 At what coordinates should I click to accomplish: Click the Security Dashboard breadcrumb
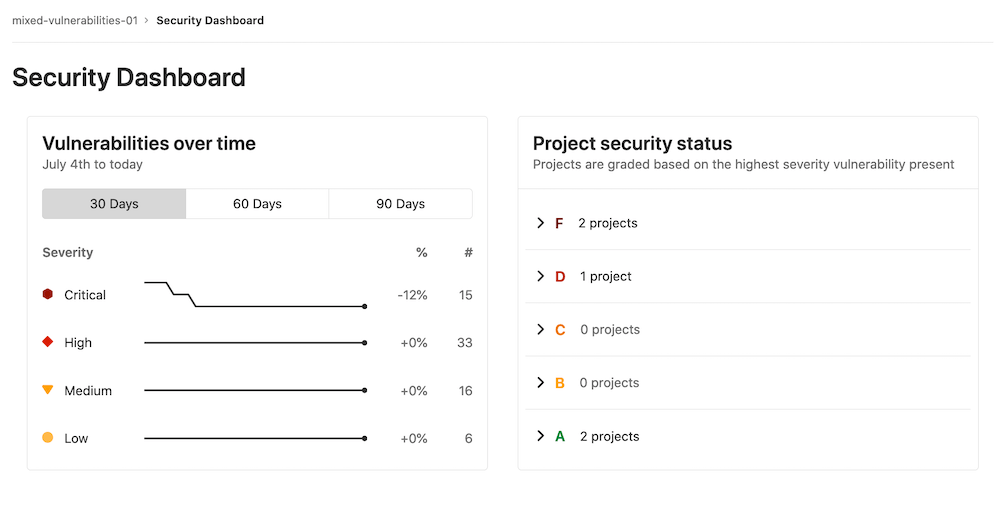click(210, 20)
